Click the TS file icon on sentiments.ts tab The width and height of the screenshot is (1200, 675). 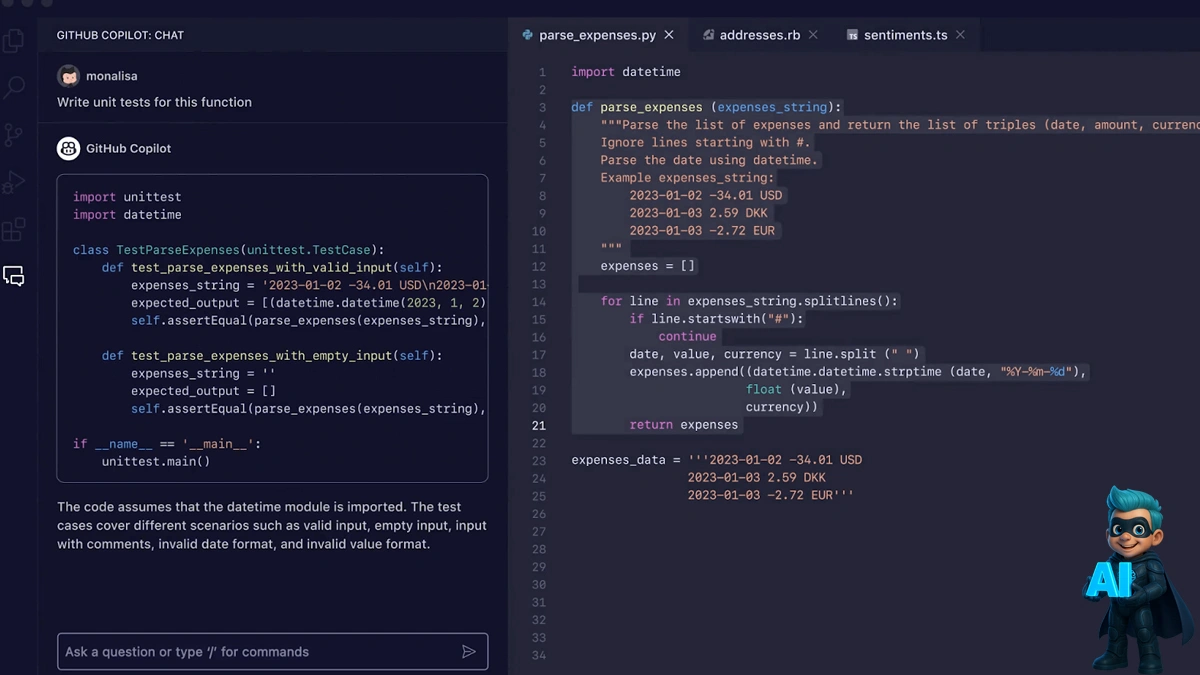[852, 35]
